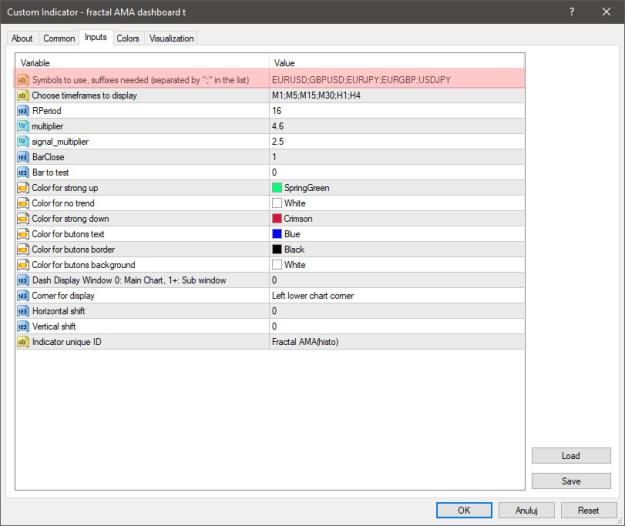Click the integer icon beside Dash Display Window
Viewport: 625px width, 526px height.
click(23, 281)
